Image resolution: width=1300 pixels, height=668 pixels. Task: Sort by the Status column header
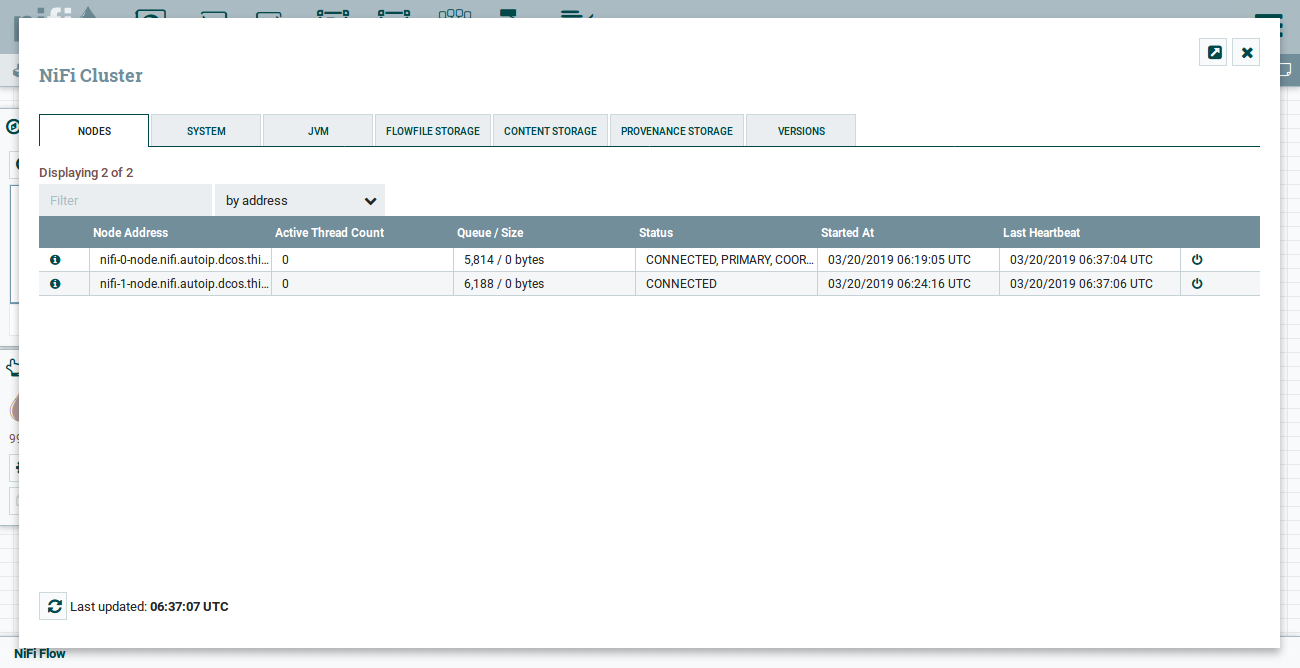pos(726,232)
